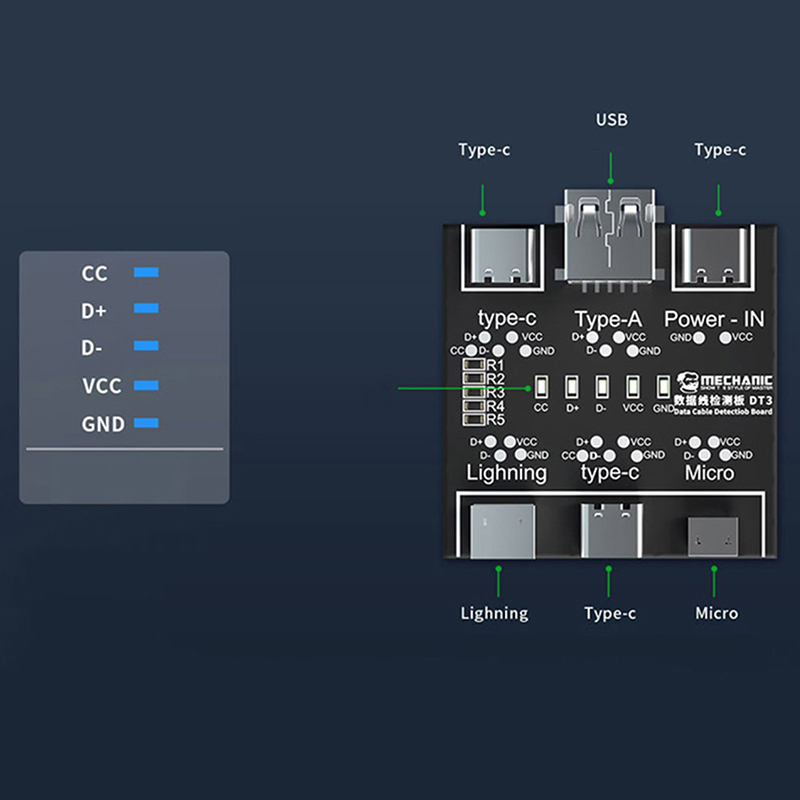Click the CC LED on the circuit board
The image size is (800, 800).
click(x=541, y=385)
